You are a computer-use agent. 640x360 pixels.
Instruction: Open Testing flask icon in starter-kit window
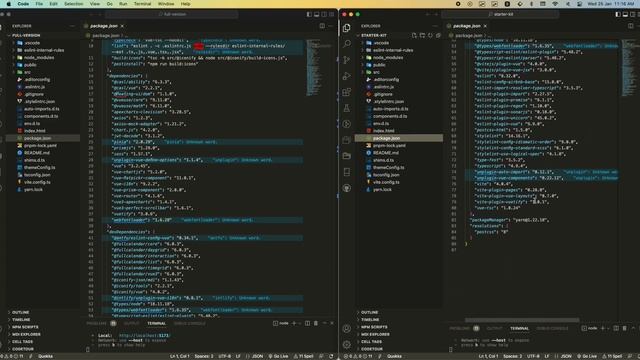347,108
